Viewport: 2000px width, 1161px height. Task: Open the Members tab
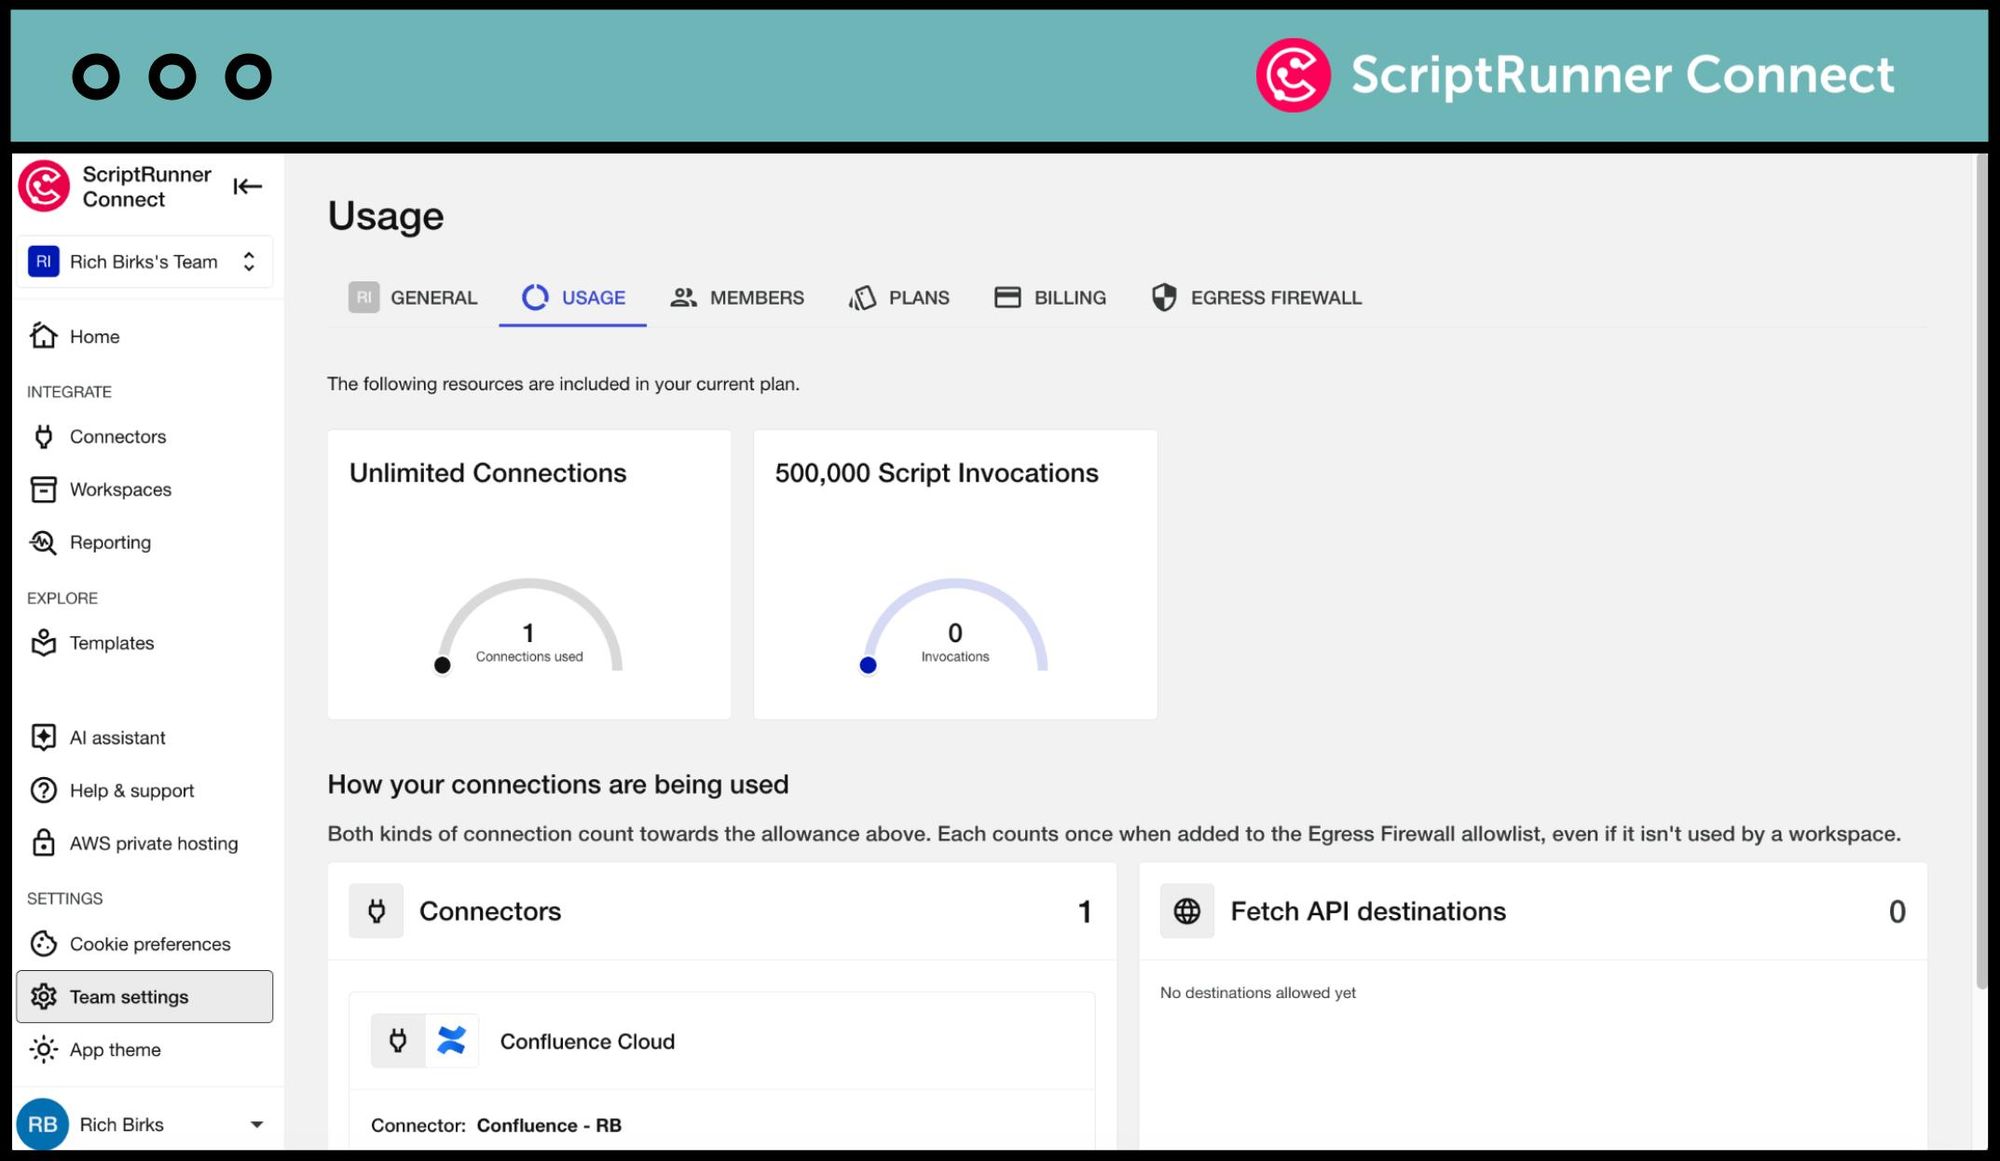pos(737,298)
